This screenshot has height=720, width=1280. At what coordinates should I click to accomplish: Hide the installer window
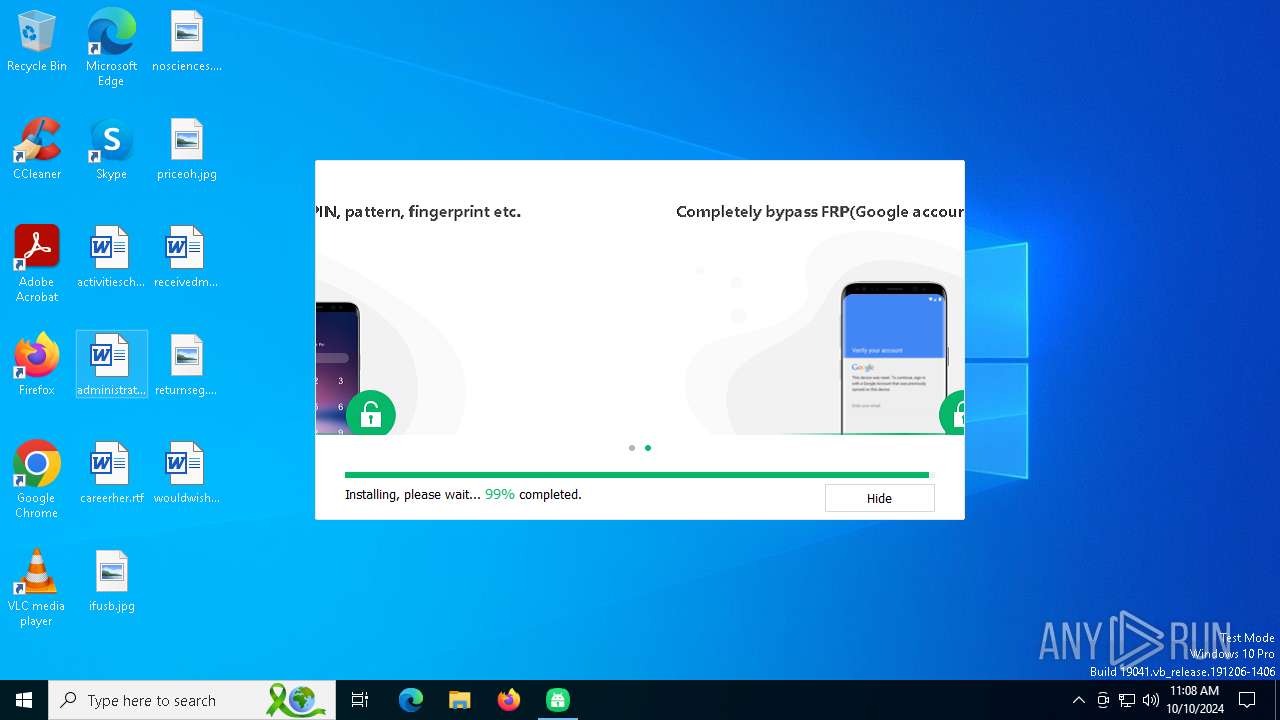click(879, 498)
